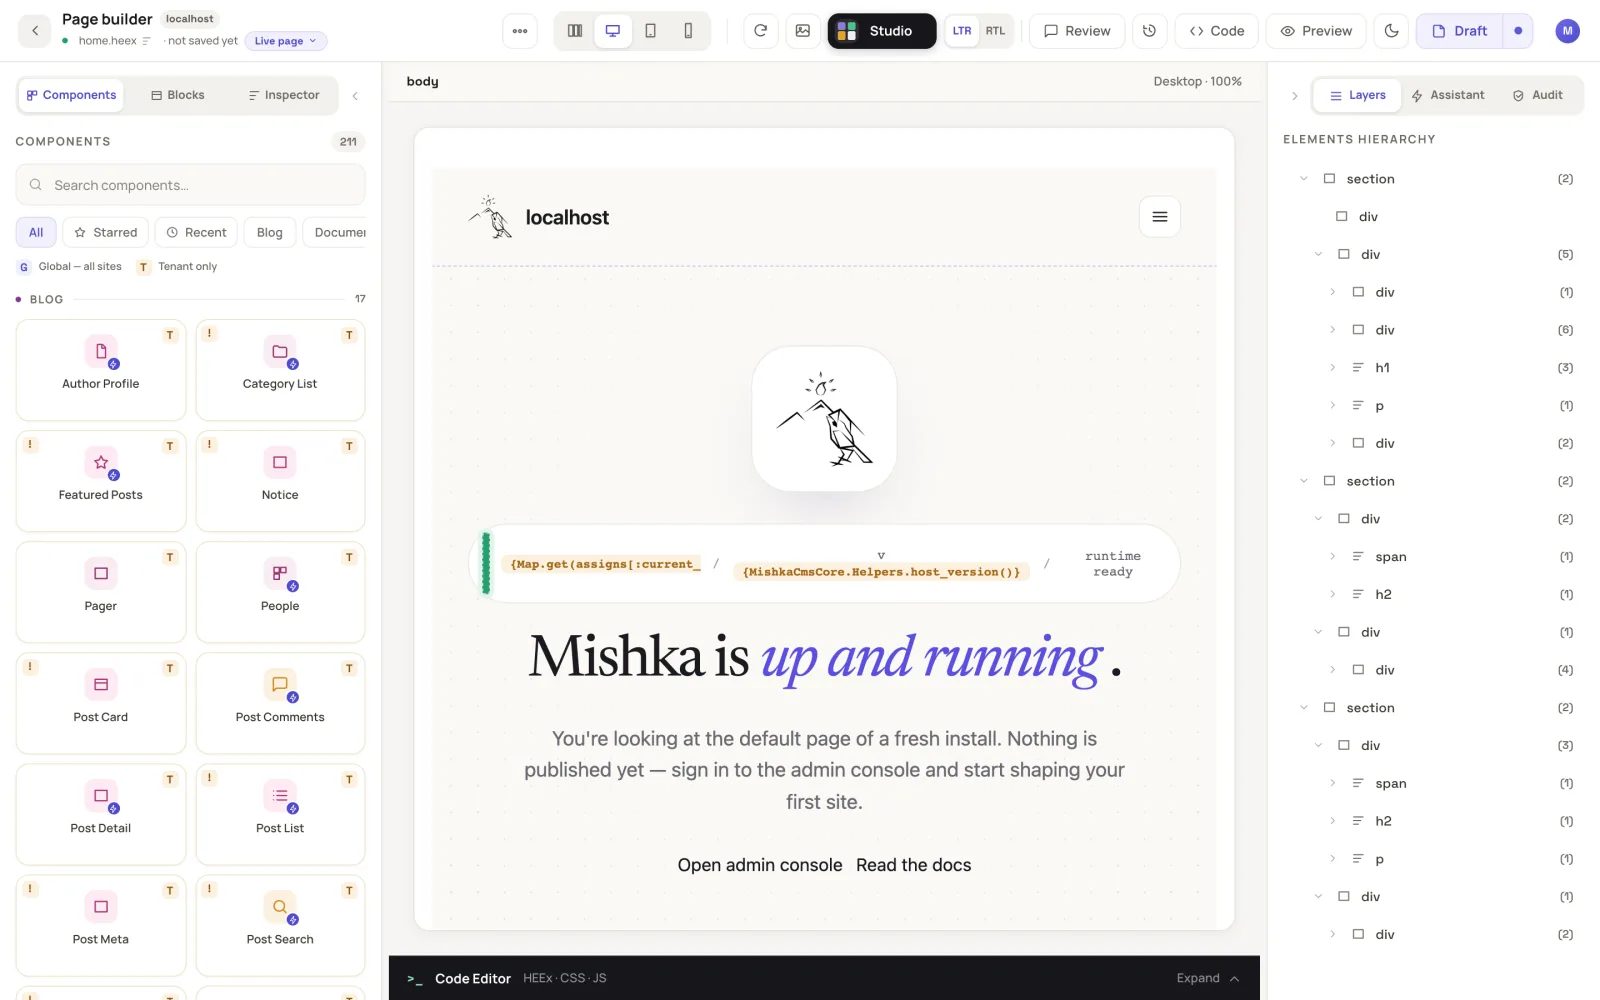Click the Draft status dot button

pyautogui.click(x=1518, y=31)
